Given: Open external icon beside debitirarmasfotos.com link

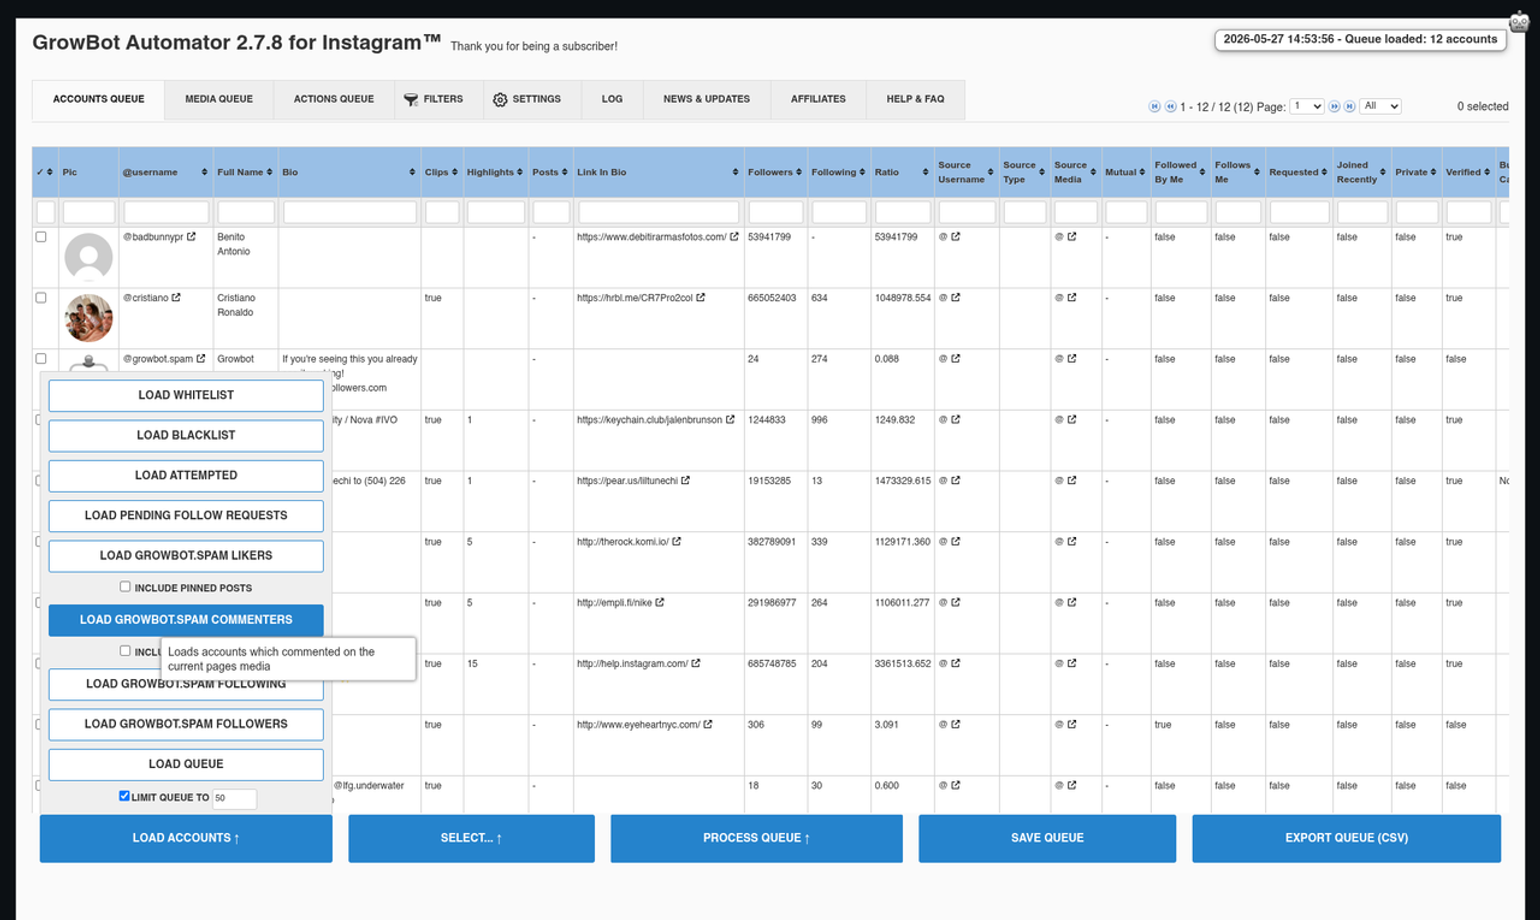Looking at the screenshot, I should click(734, 237).
